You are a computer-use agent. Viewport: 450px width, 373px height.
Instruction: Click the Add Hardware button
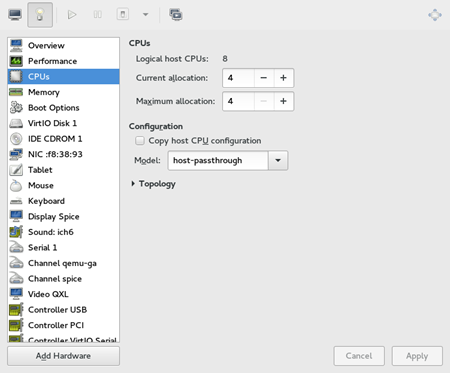(63, 356)
